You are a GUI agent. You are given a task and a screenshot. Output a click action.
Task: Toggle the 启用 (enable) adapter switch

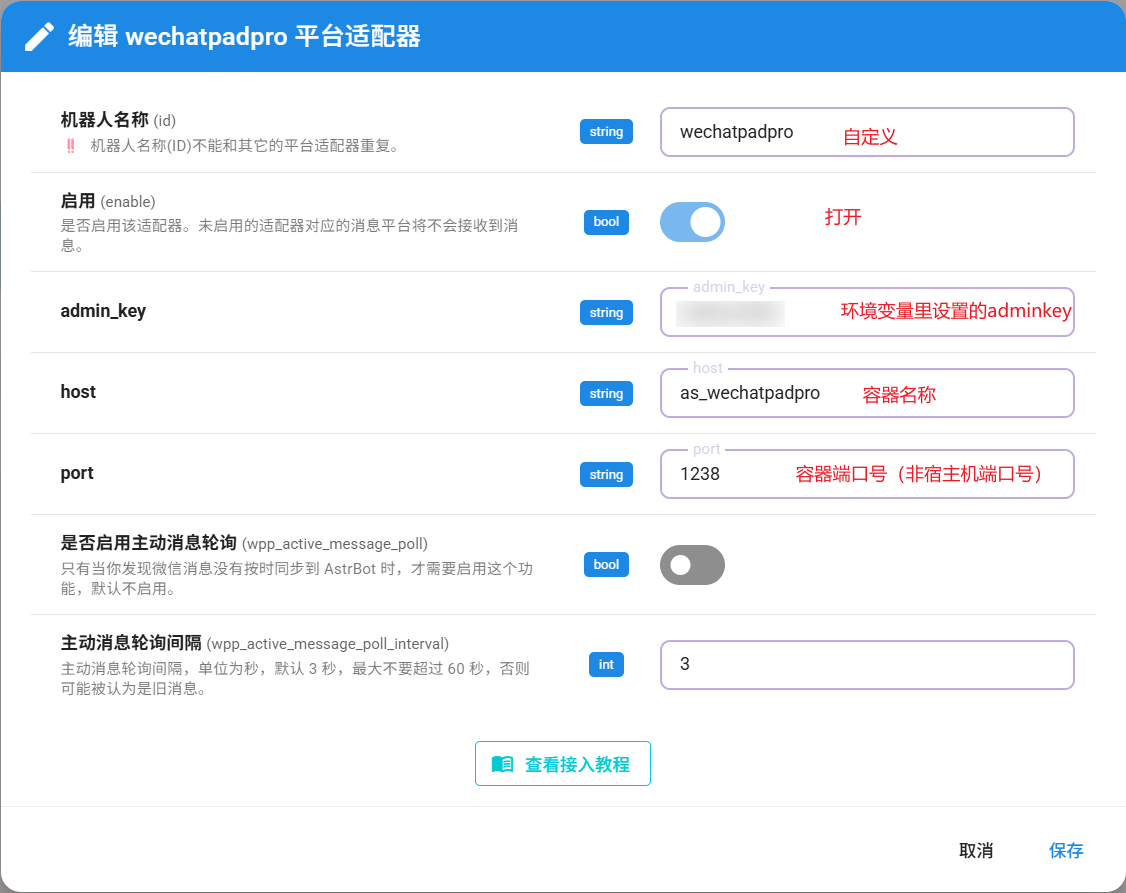click(692, 222)
